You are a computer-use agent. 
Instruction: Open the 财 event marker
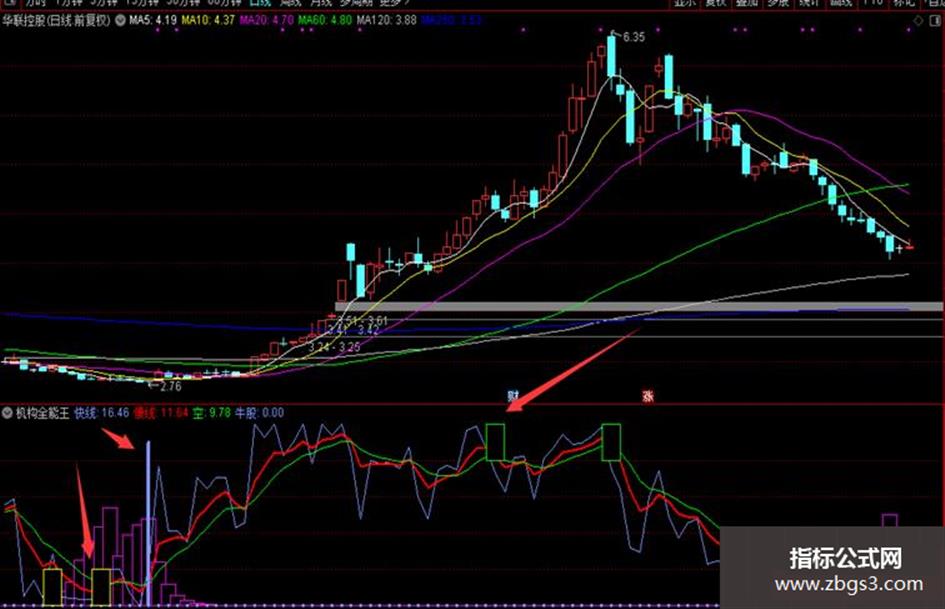click(x=513, y=396)
